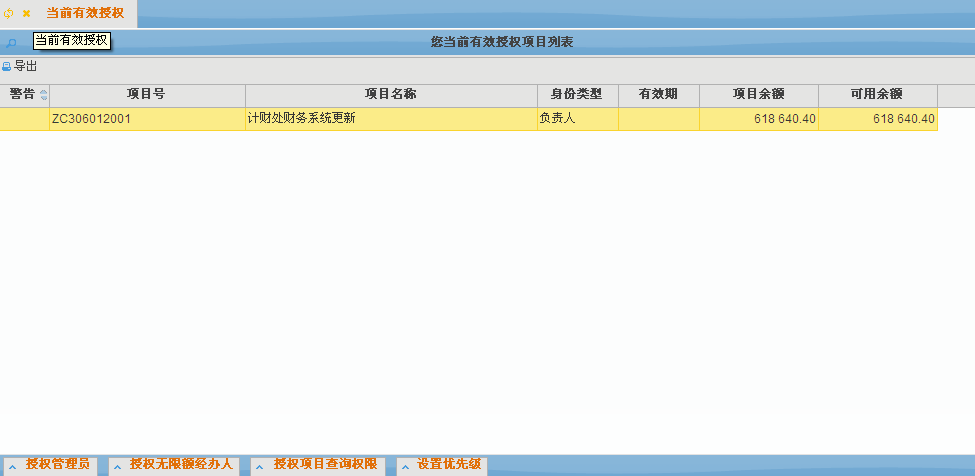Image resolution: width=975 pixels, height=476 pixels.
Task: Click the 可用余额 column header
Action: (877, 94)
